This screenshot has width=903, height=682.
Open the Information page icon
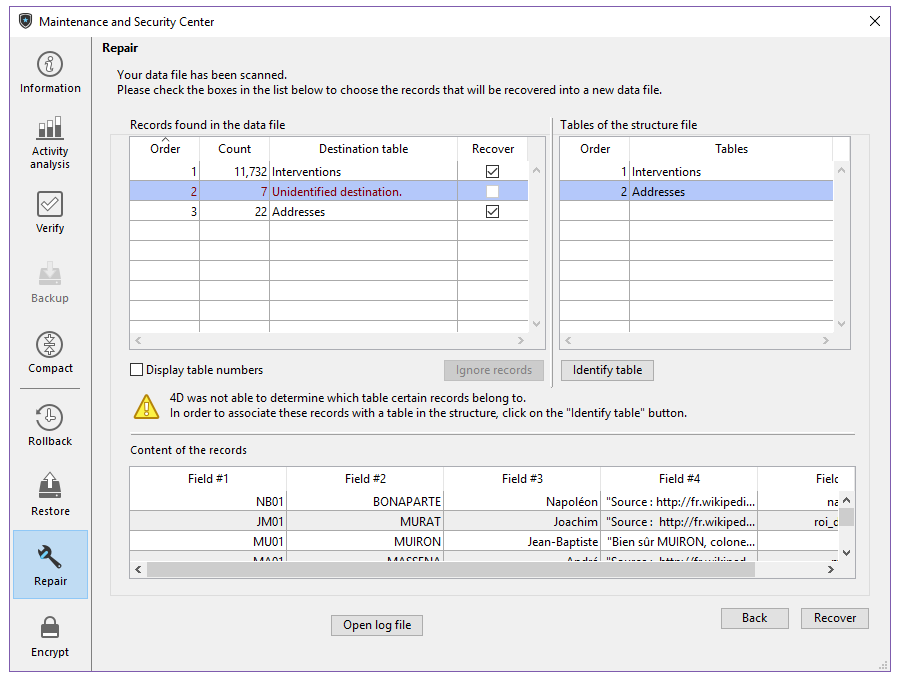[50, 65]
